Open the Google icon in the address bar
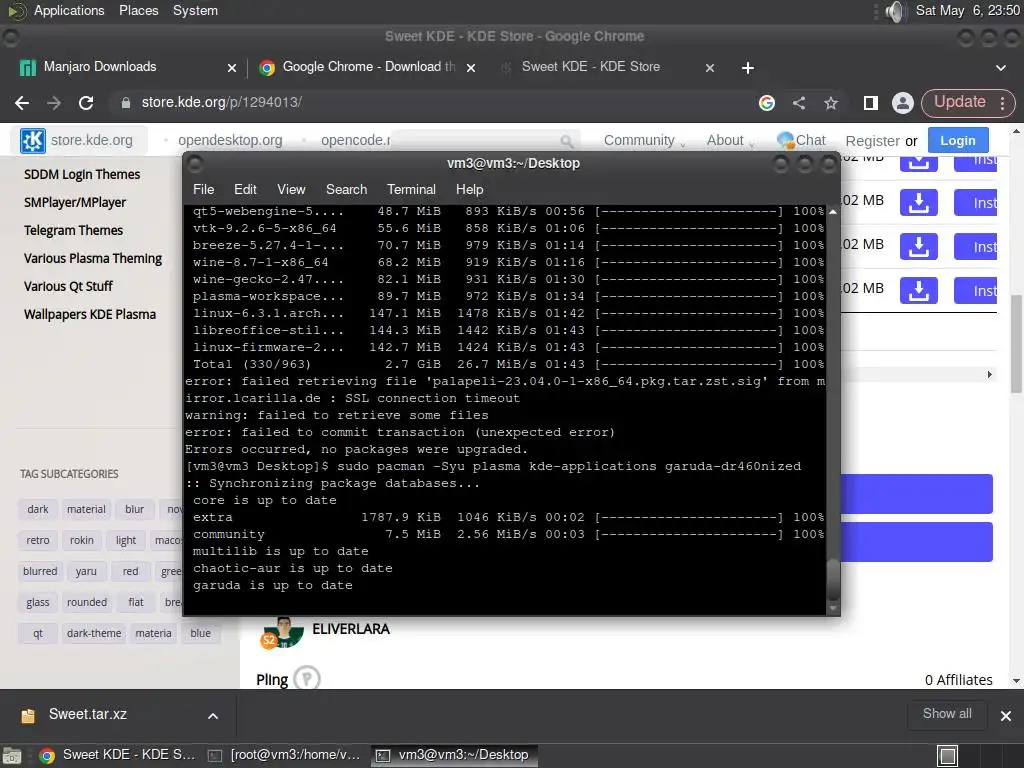The height and width of the screenshot is (768, 1024). coord(767,103)
